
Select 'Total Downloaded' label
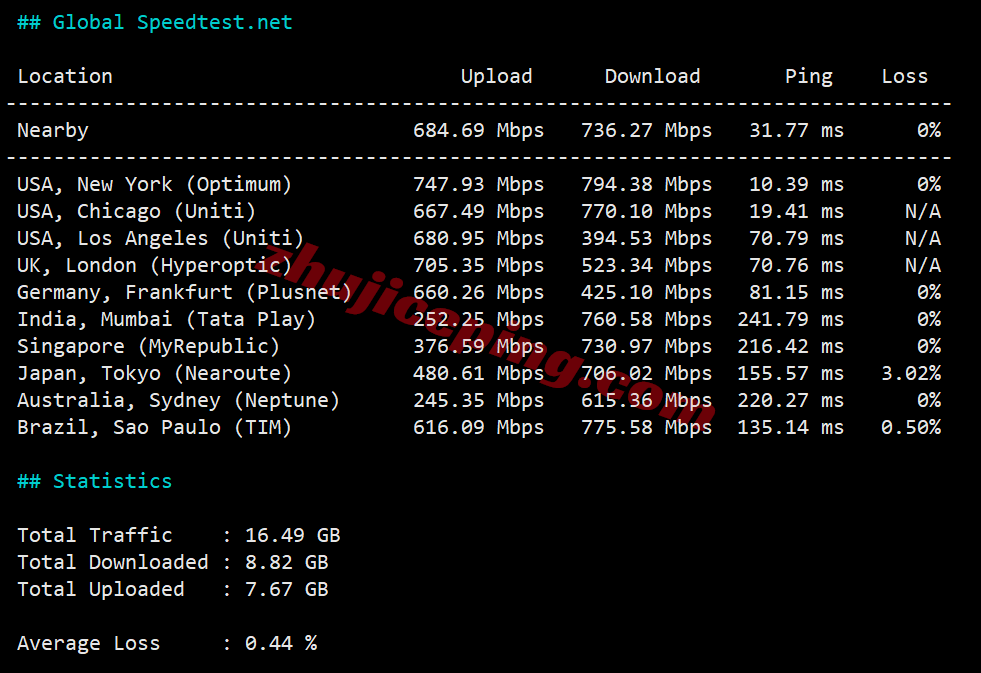click(x=113, y=562)
